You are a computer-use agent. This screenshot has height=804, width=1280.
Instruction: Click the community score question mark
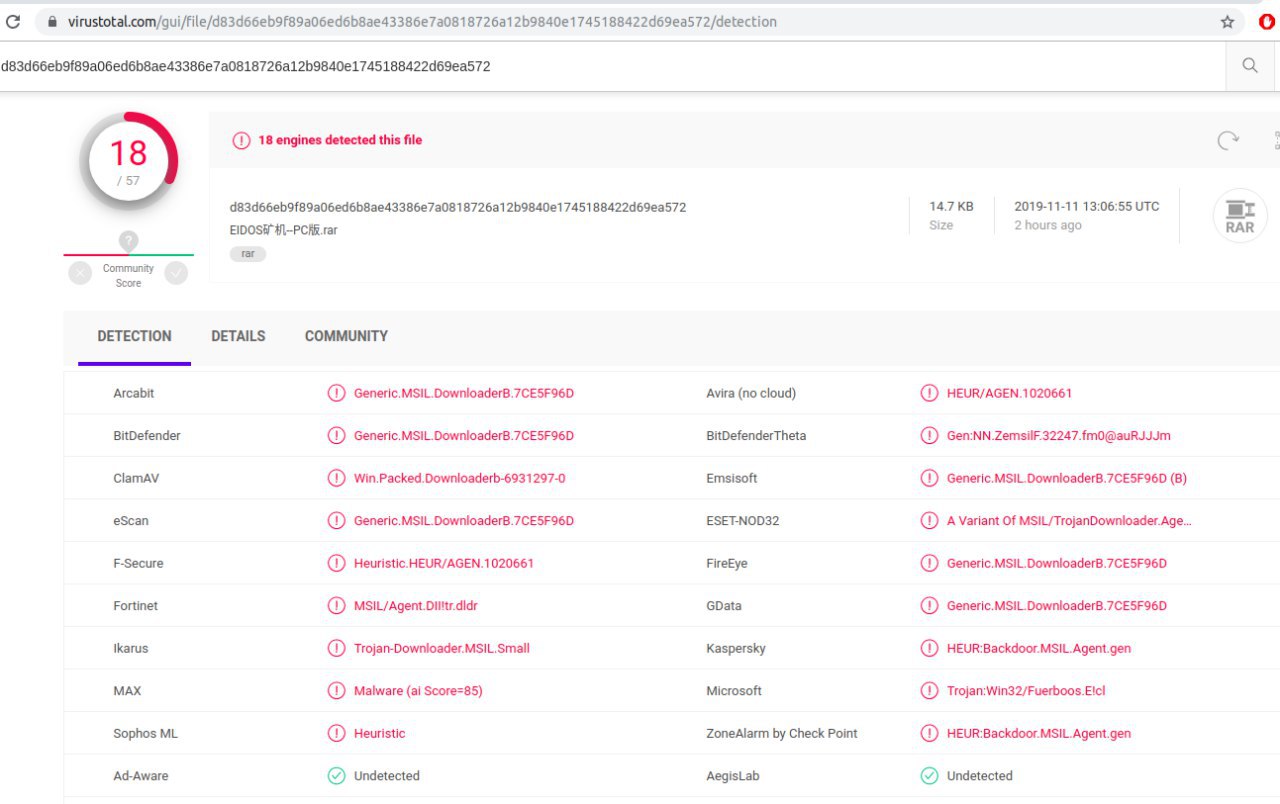point(128,241)
